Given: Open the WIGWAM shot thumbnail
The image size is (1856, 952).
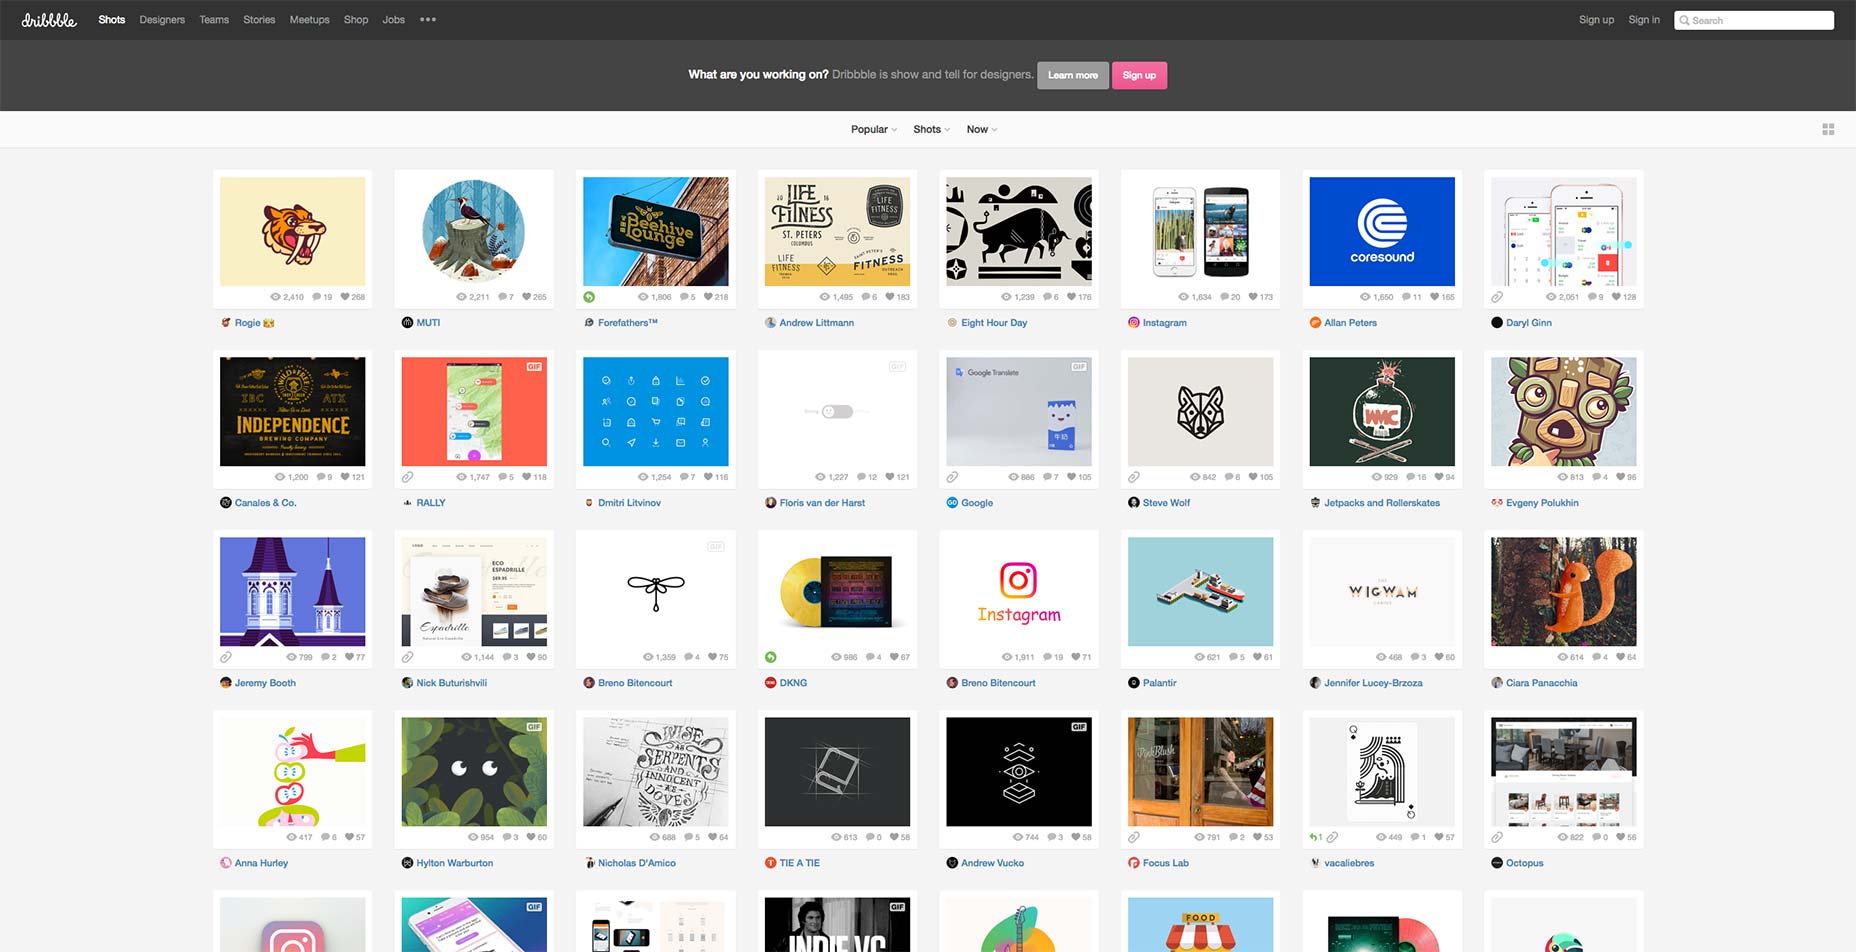Looking at the screenshot, I should tap(1382, 591).
